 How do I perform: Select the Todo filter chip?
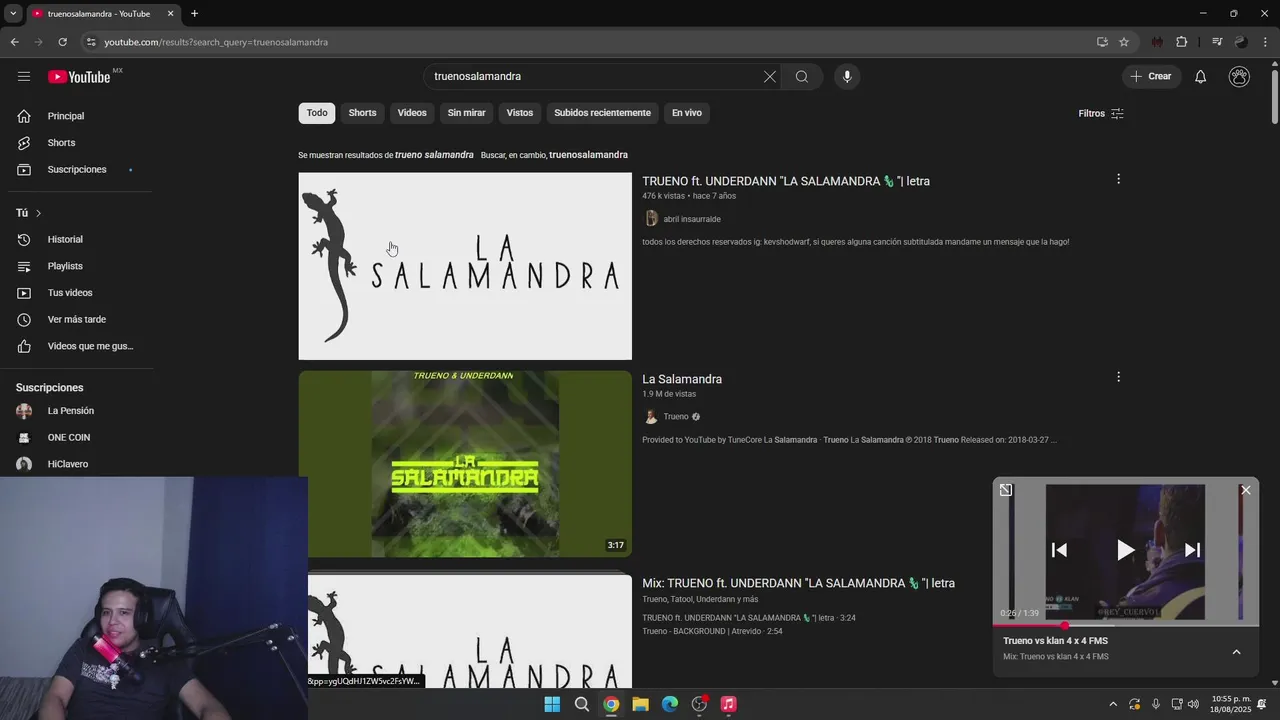[317, 113]
